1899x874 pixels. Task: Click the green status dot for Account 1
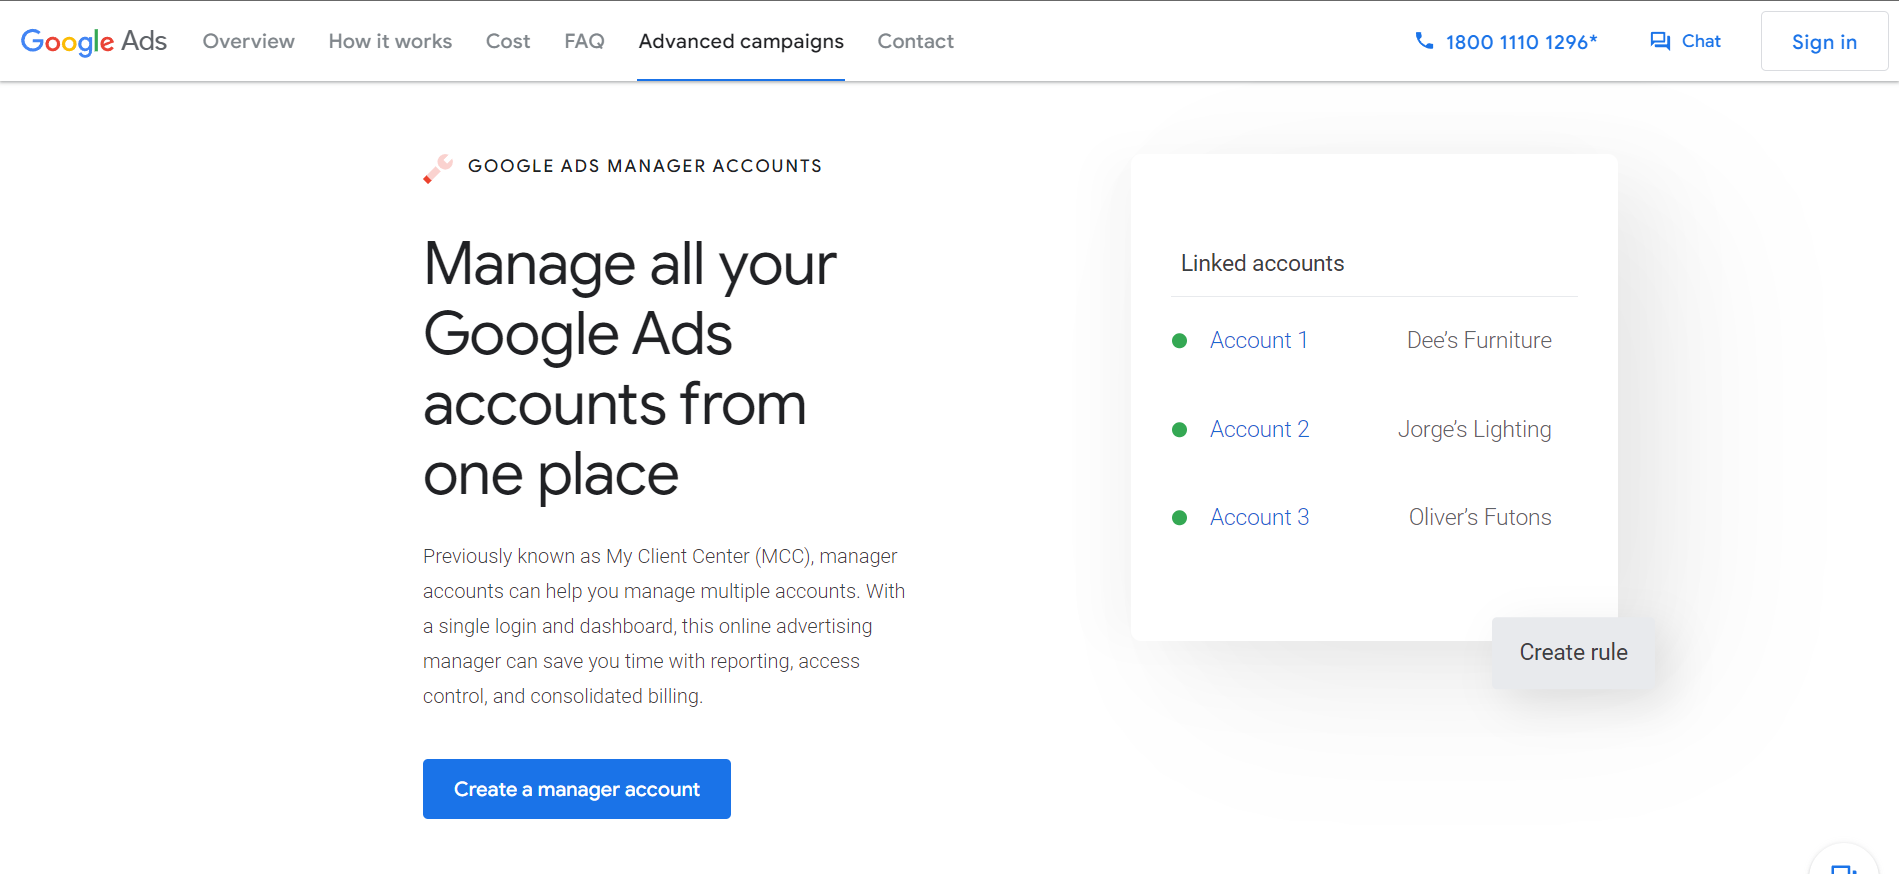coord(1179,341)
